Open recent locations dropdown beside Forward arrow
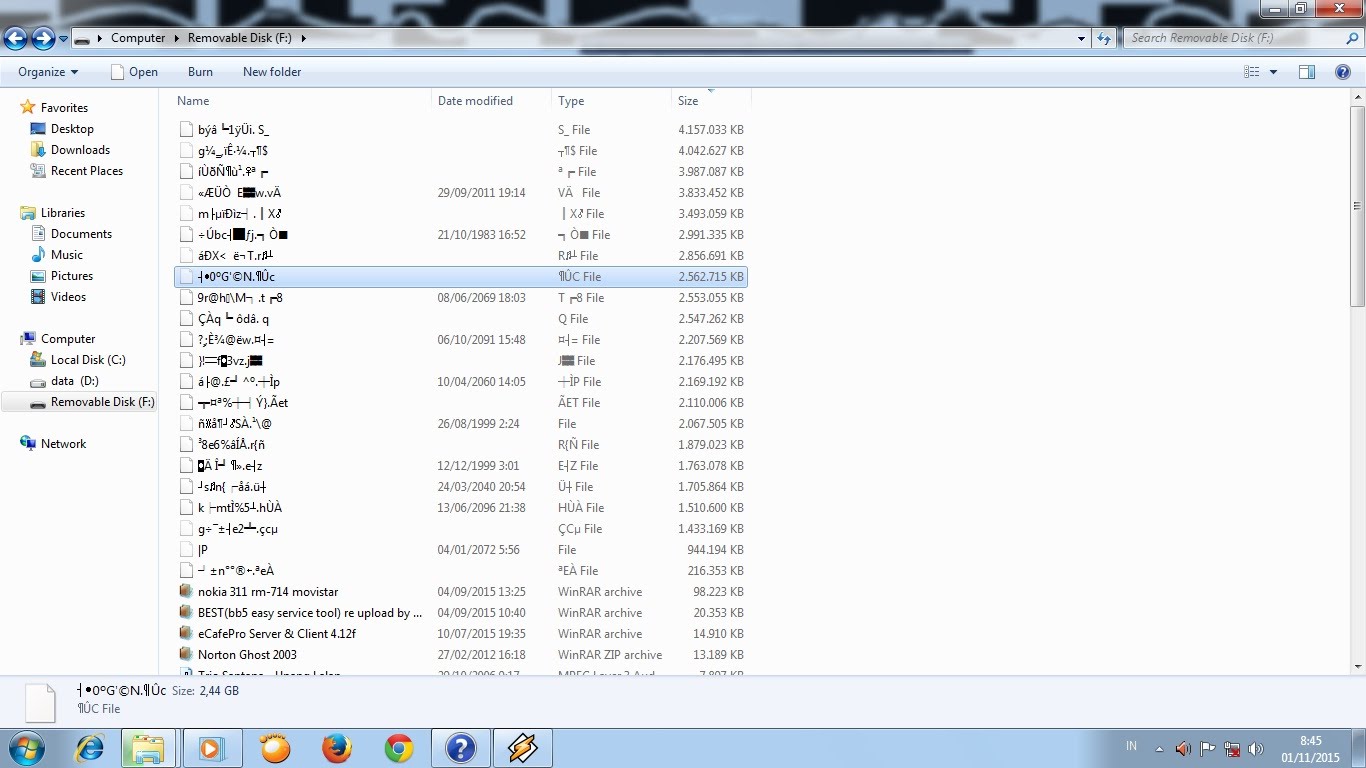 coord(63,39)
